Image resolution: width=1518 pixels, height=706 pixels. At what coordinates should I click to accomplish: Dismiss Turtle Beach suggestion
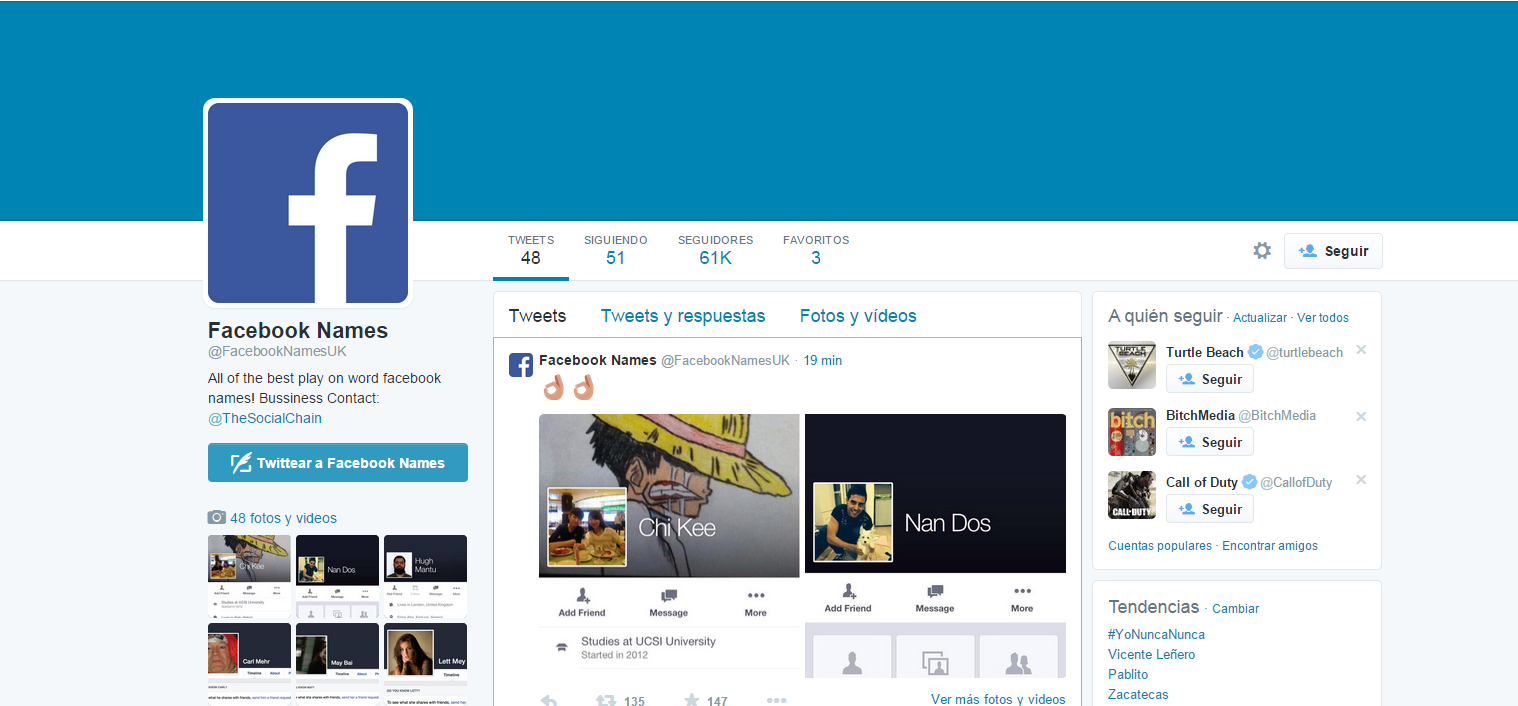(x=1361, y=350)
